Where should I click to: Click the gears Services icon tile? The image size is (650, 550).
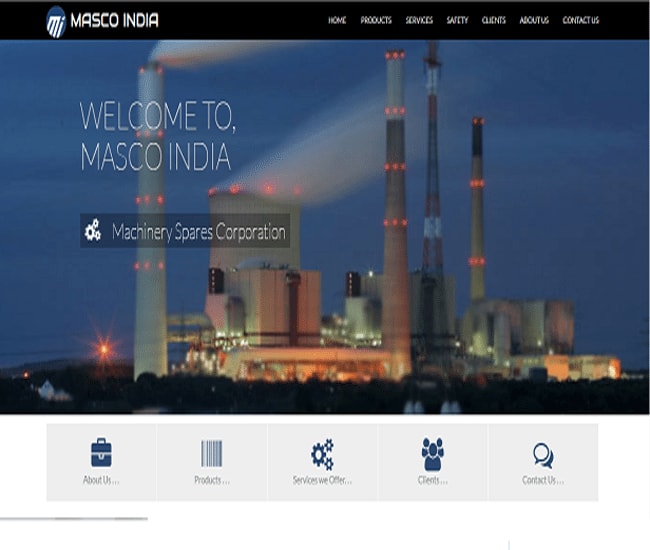pos(323,454)
